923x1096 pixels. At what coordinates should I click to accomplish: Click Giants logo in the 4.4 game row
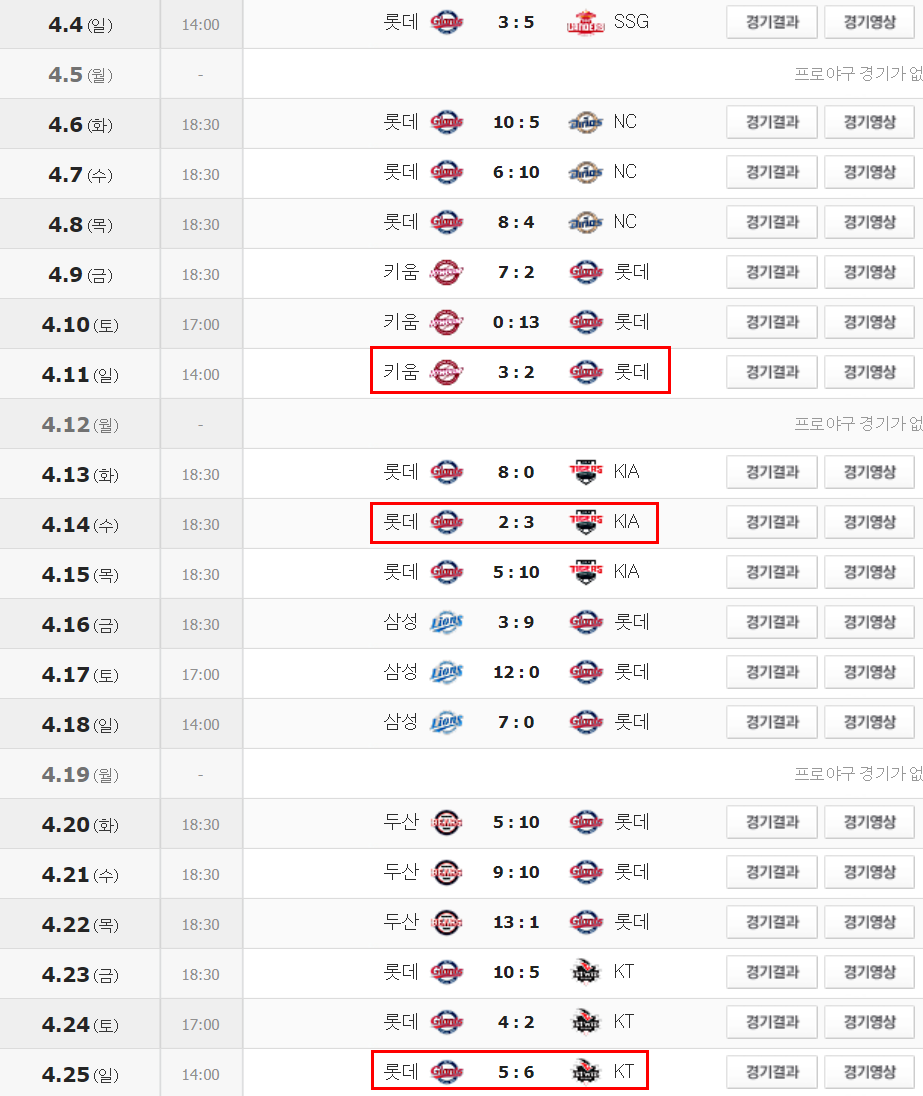click(447, 22)
